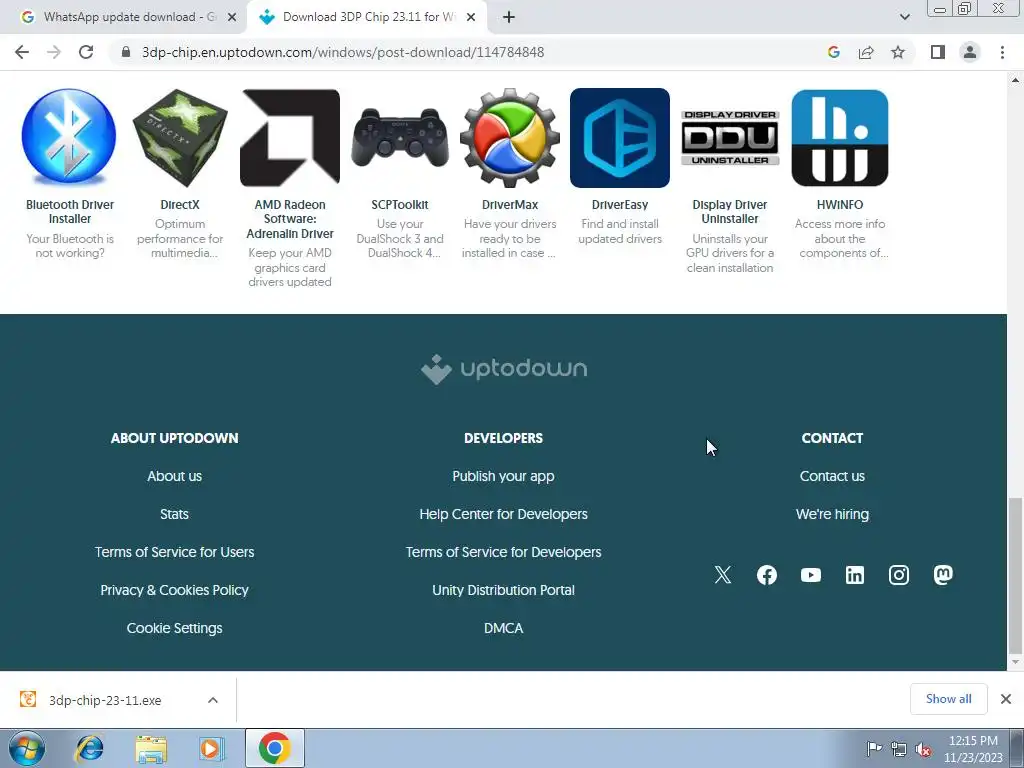Go back to the previous page
Viewport: 1024px width, 768px height.
(22, 52)
